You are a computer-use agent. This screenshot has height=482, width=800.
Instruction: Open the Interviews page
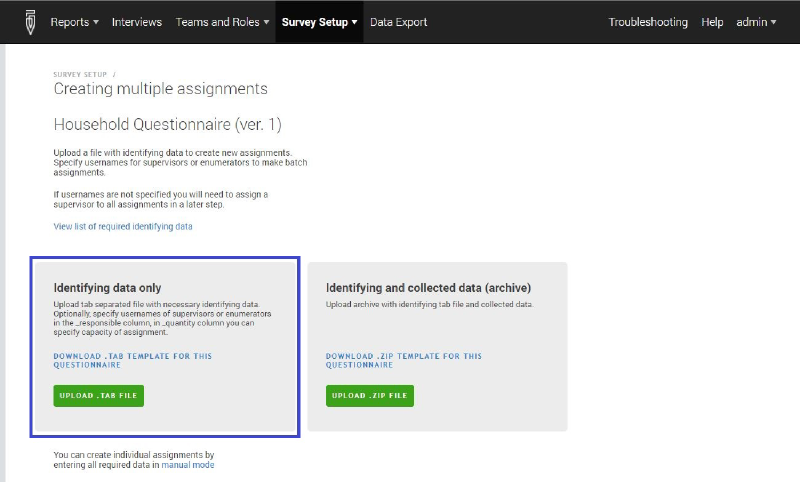(137, 22)
